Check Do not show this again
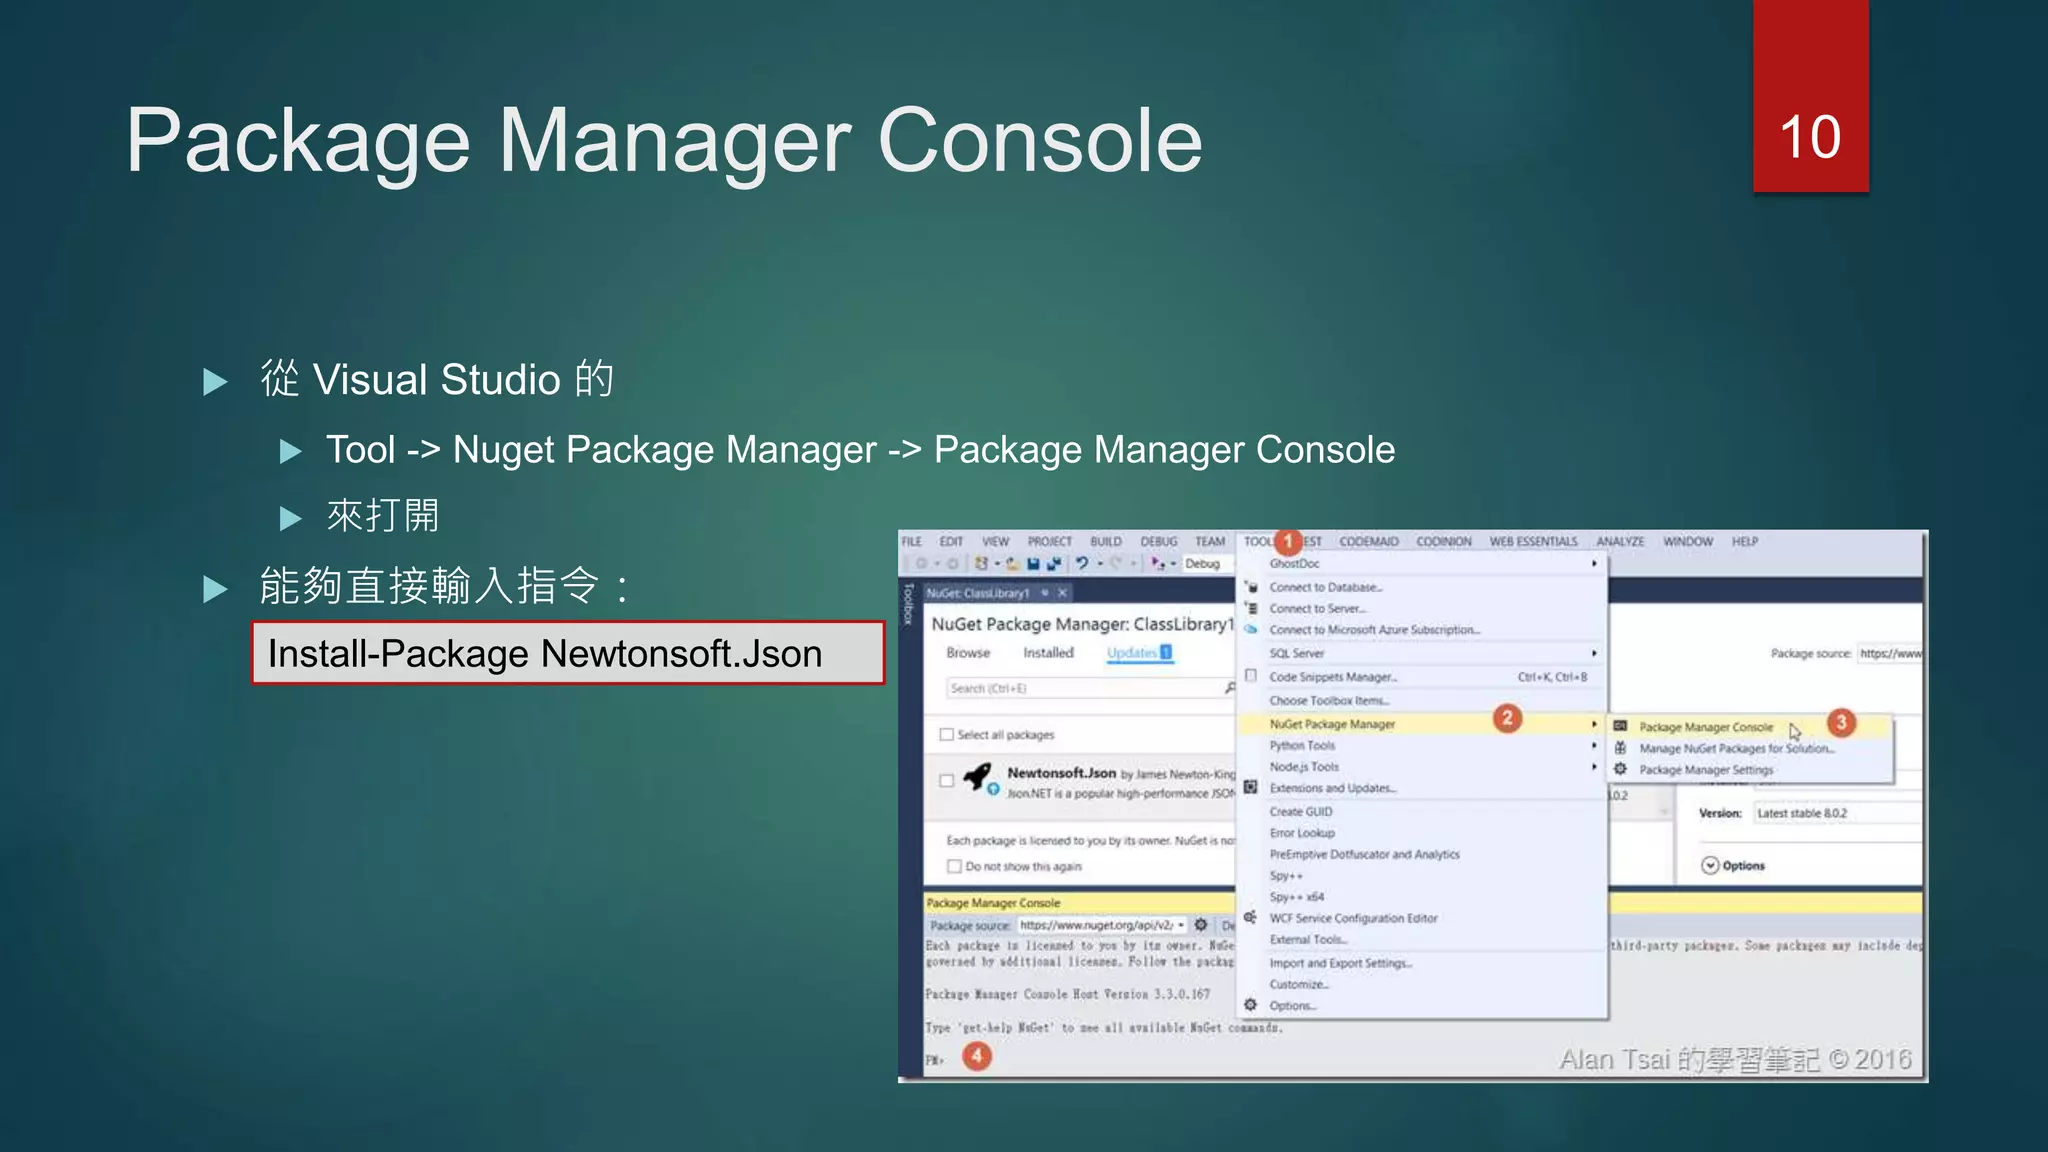 (954, 866)
